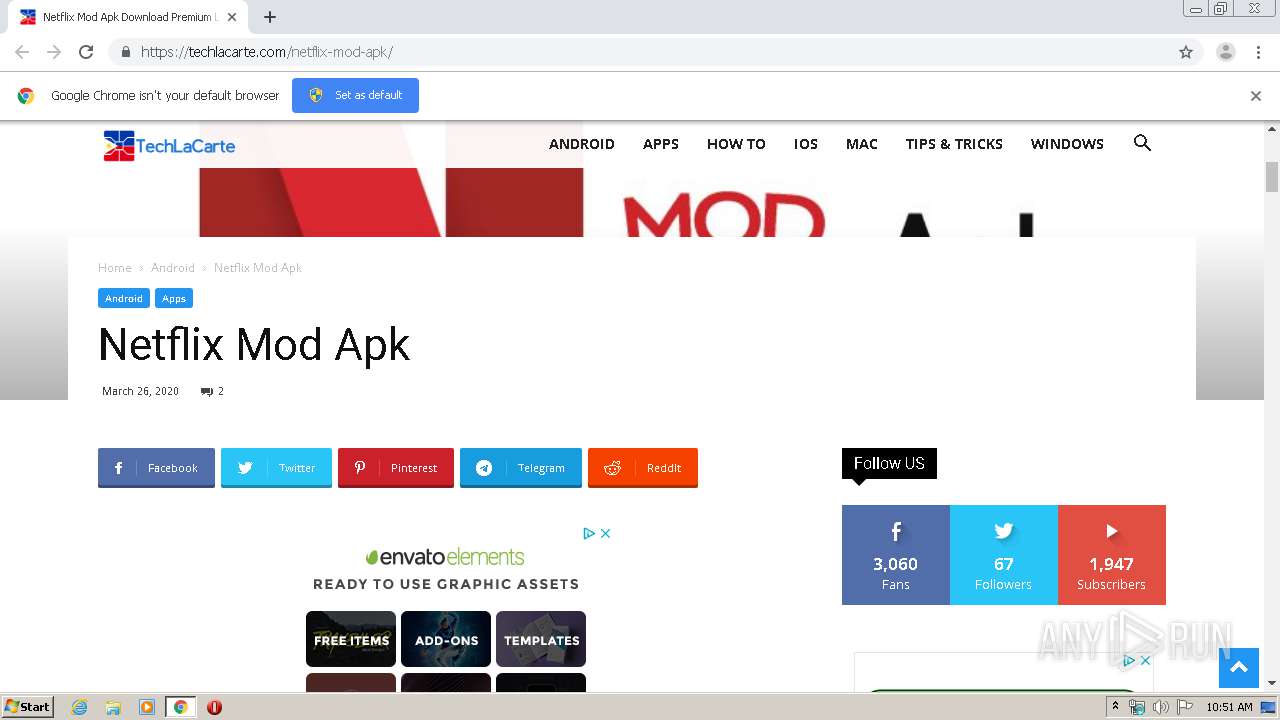
Task: View site info via padlock icon
Action: point(125,52)
